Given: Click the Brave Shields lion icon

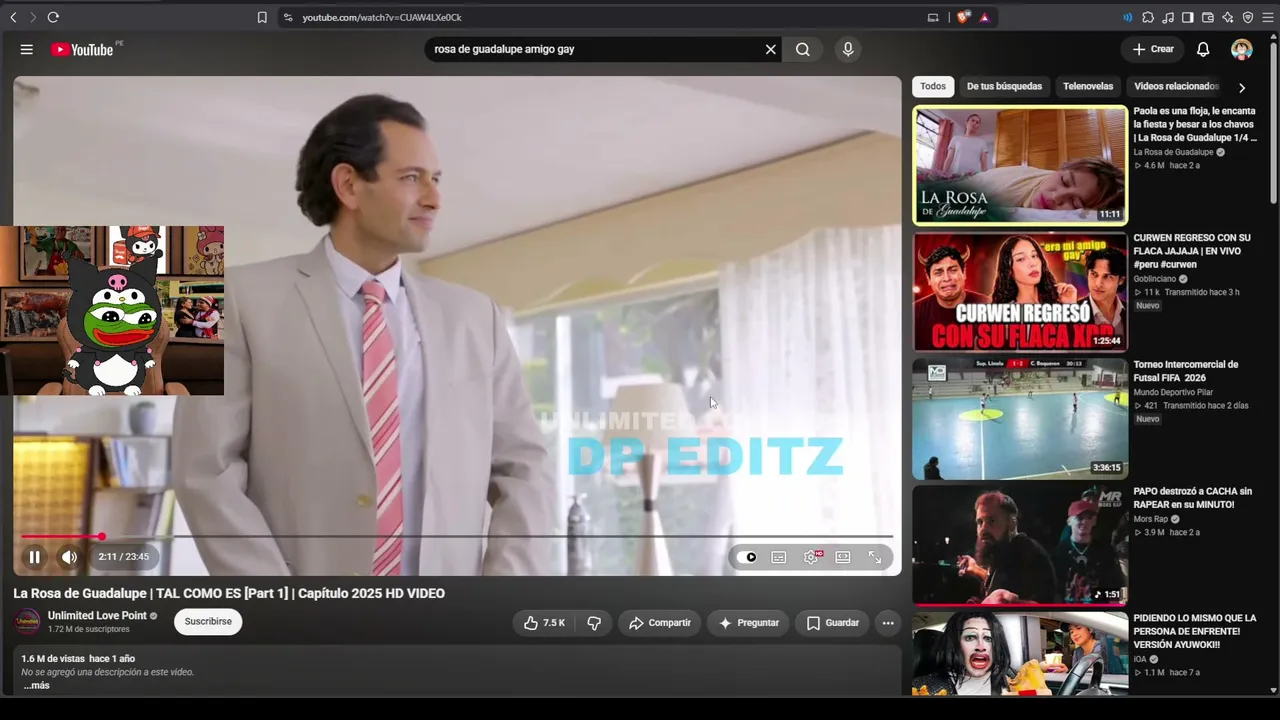Looking at the screenshot, I should click(963, 17).
